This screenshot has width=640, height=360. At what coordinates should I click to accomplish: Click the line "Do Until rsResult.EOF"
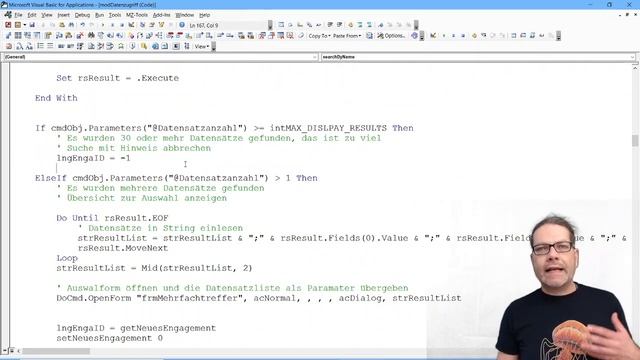(x=112, y=218)
